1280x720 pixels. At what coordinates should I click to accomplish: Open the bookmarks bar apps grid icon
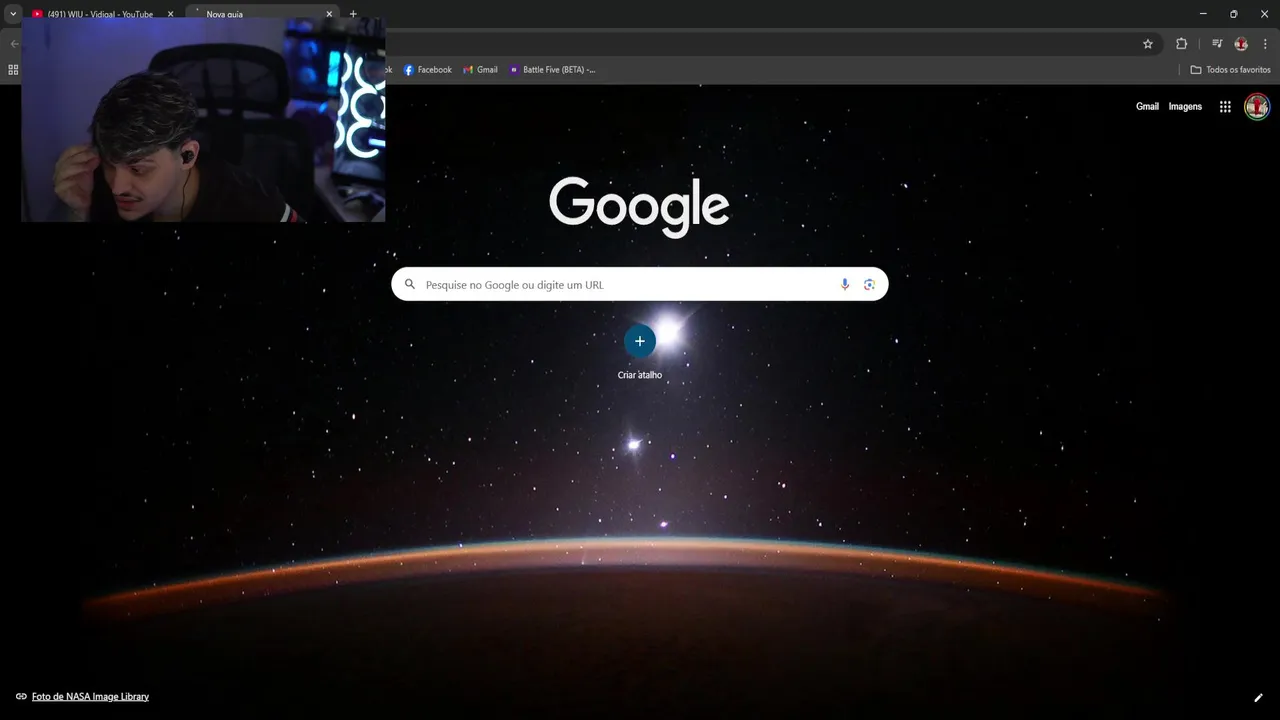13,70
